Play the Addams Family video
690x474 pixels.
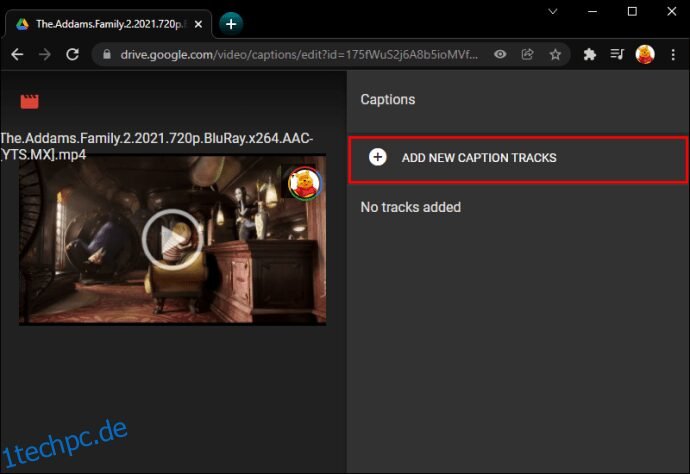point(172,239)
